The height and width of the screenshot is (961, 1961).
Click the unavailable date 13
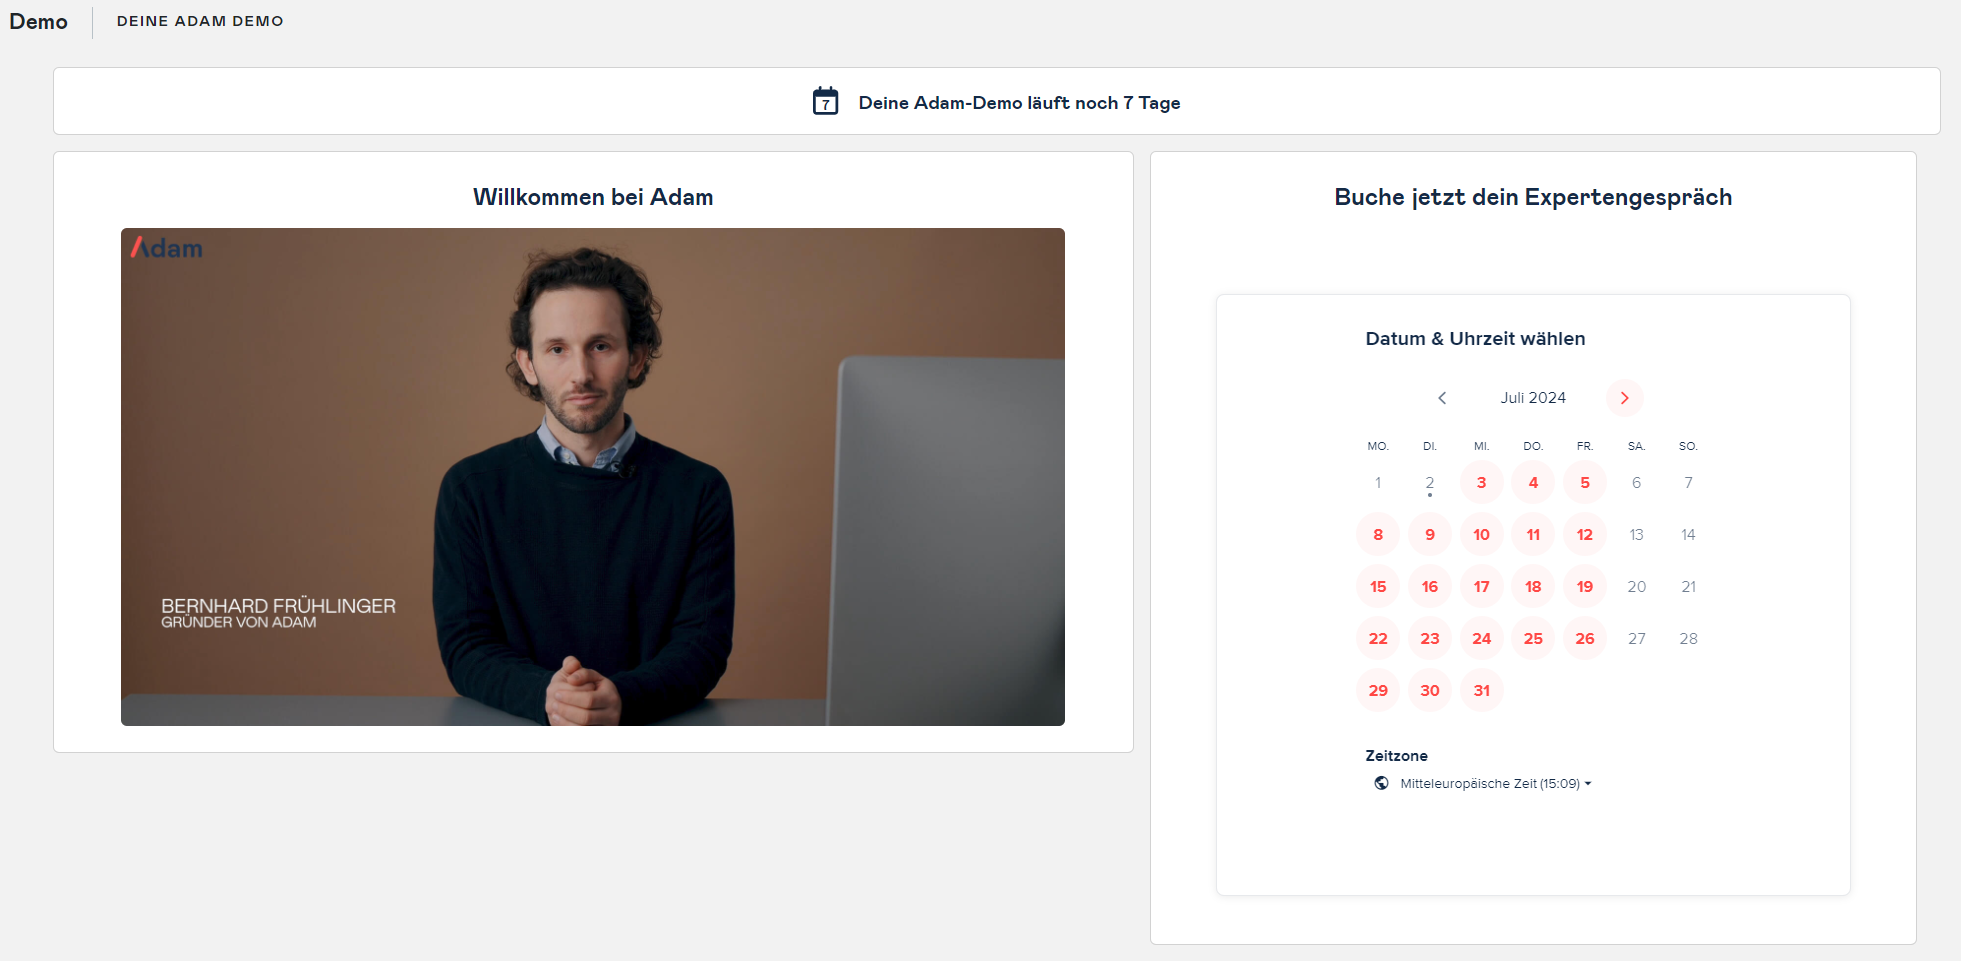(x=1637, y=535)
